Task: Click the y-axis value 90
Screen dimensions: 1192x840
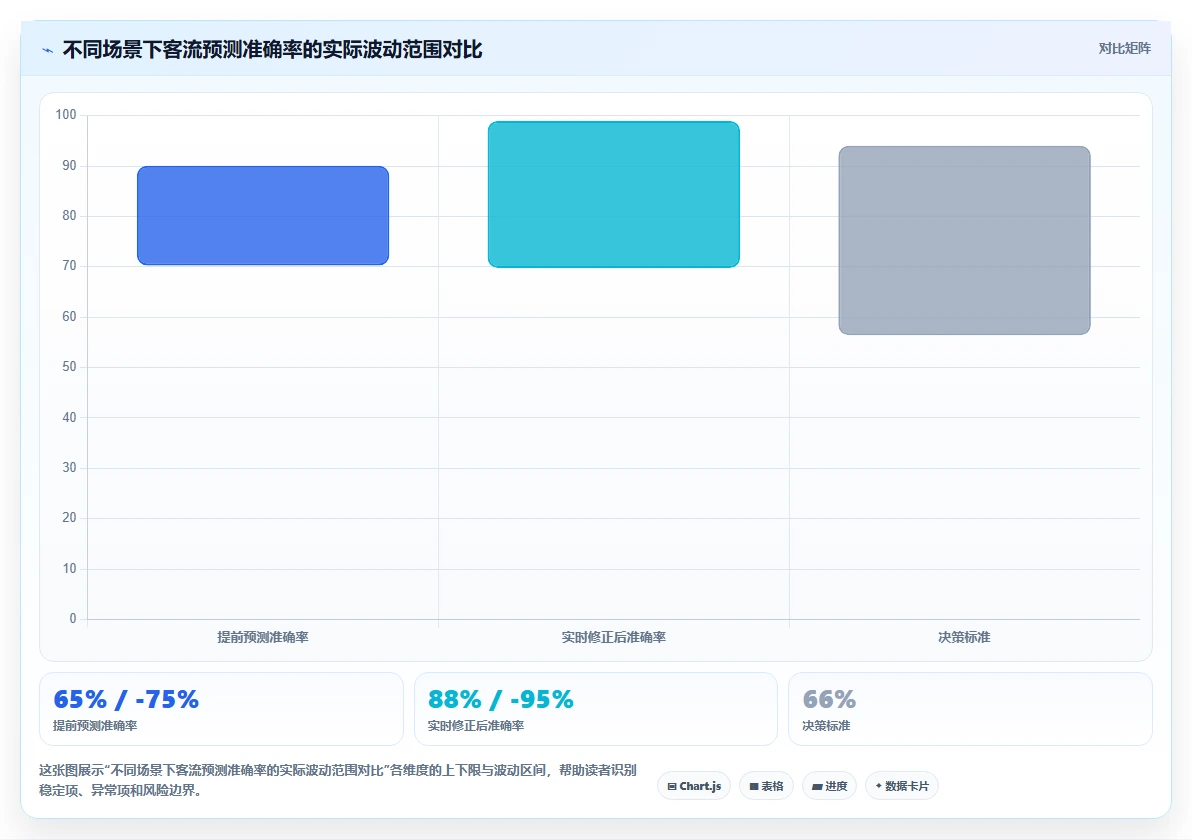Action: point(69,166)
